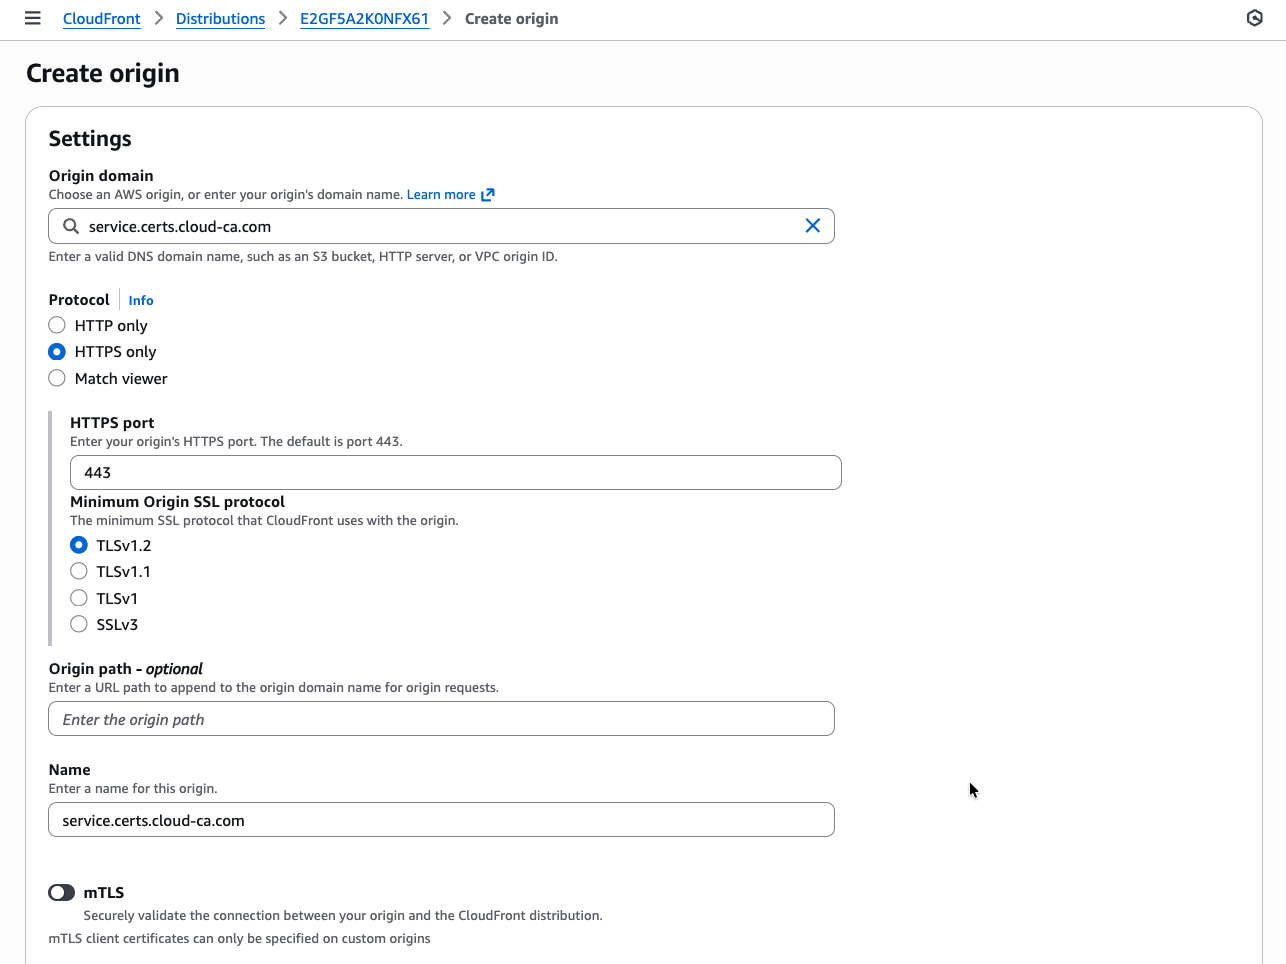Select the Match viewer protocol option
Screen dimensions: 1286x964
(57, 378)
